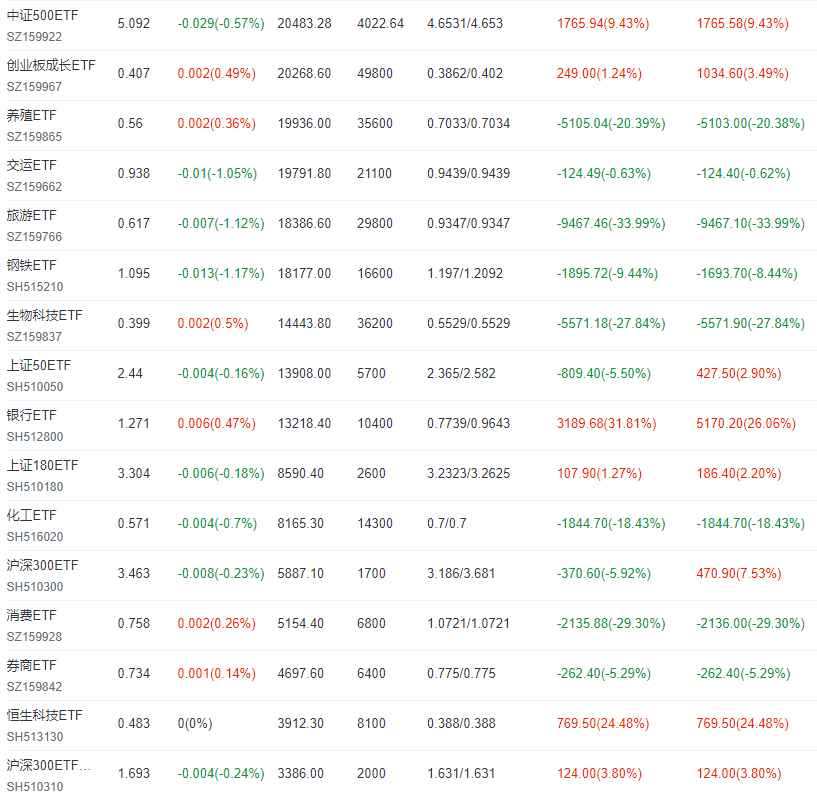
Task: Click the profit 1765.58(9.43%)
Action: (742, 24)
